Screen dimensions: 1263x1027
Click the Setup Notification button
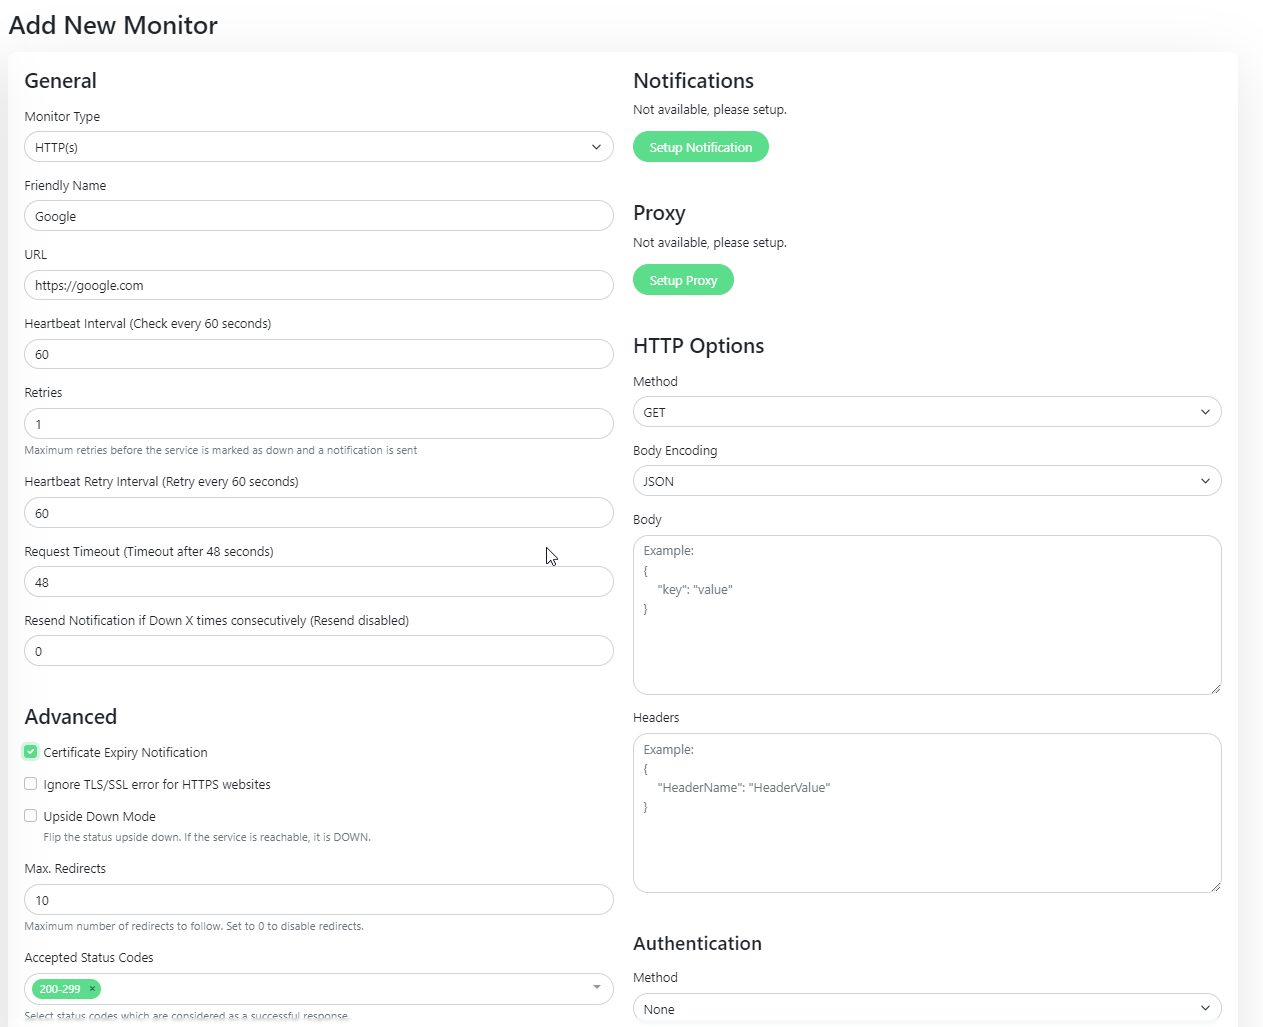700,147
